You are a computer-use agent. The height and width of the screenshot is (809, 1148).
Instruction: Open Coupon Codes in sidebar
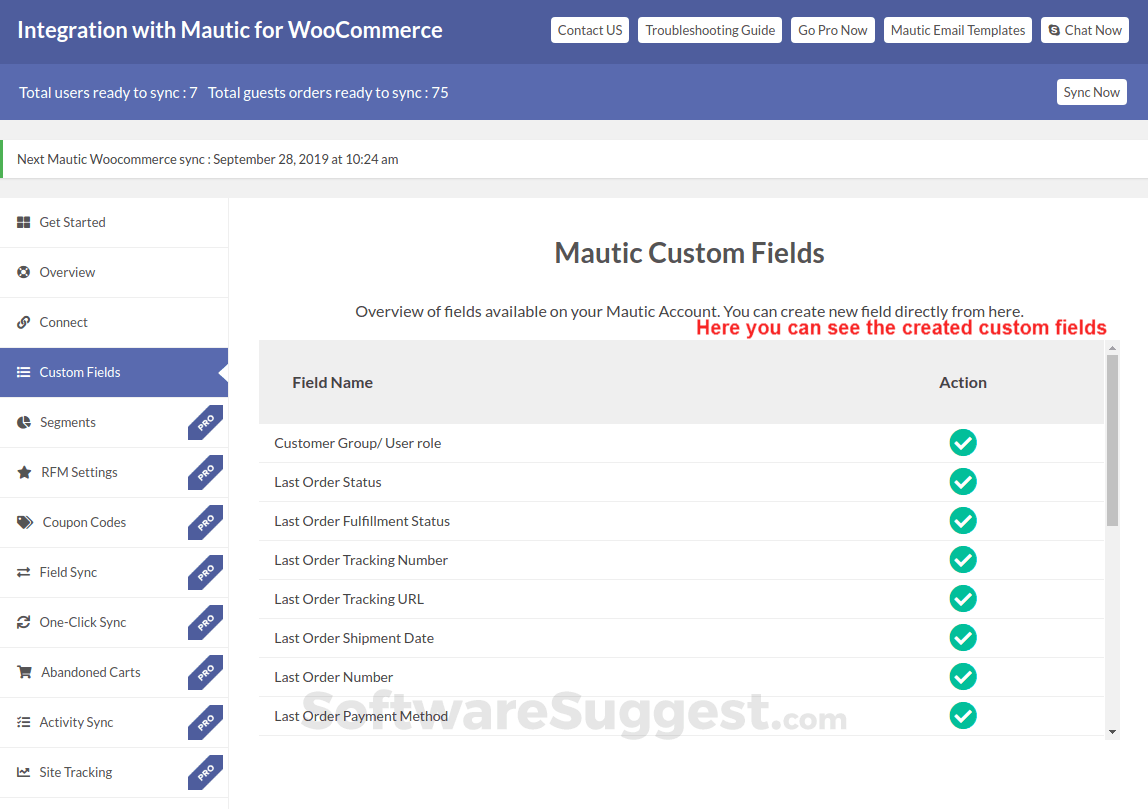[x=113, y=522]
